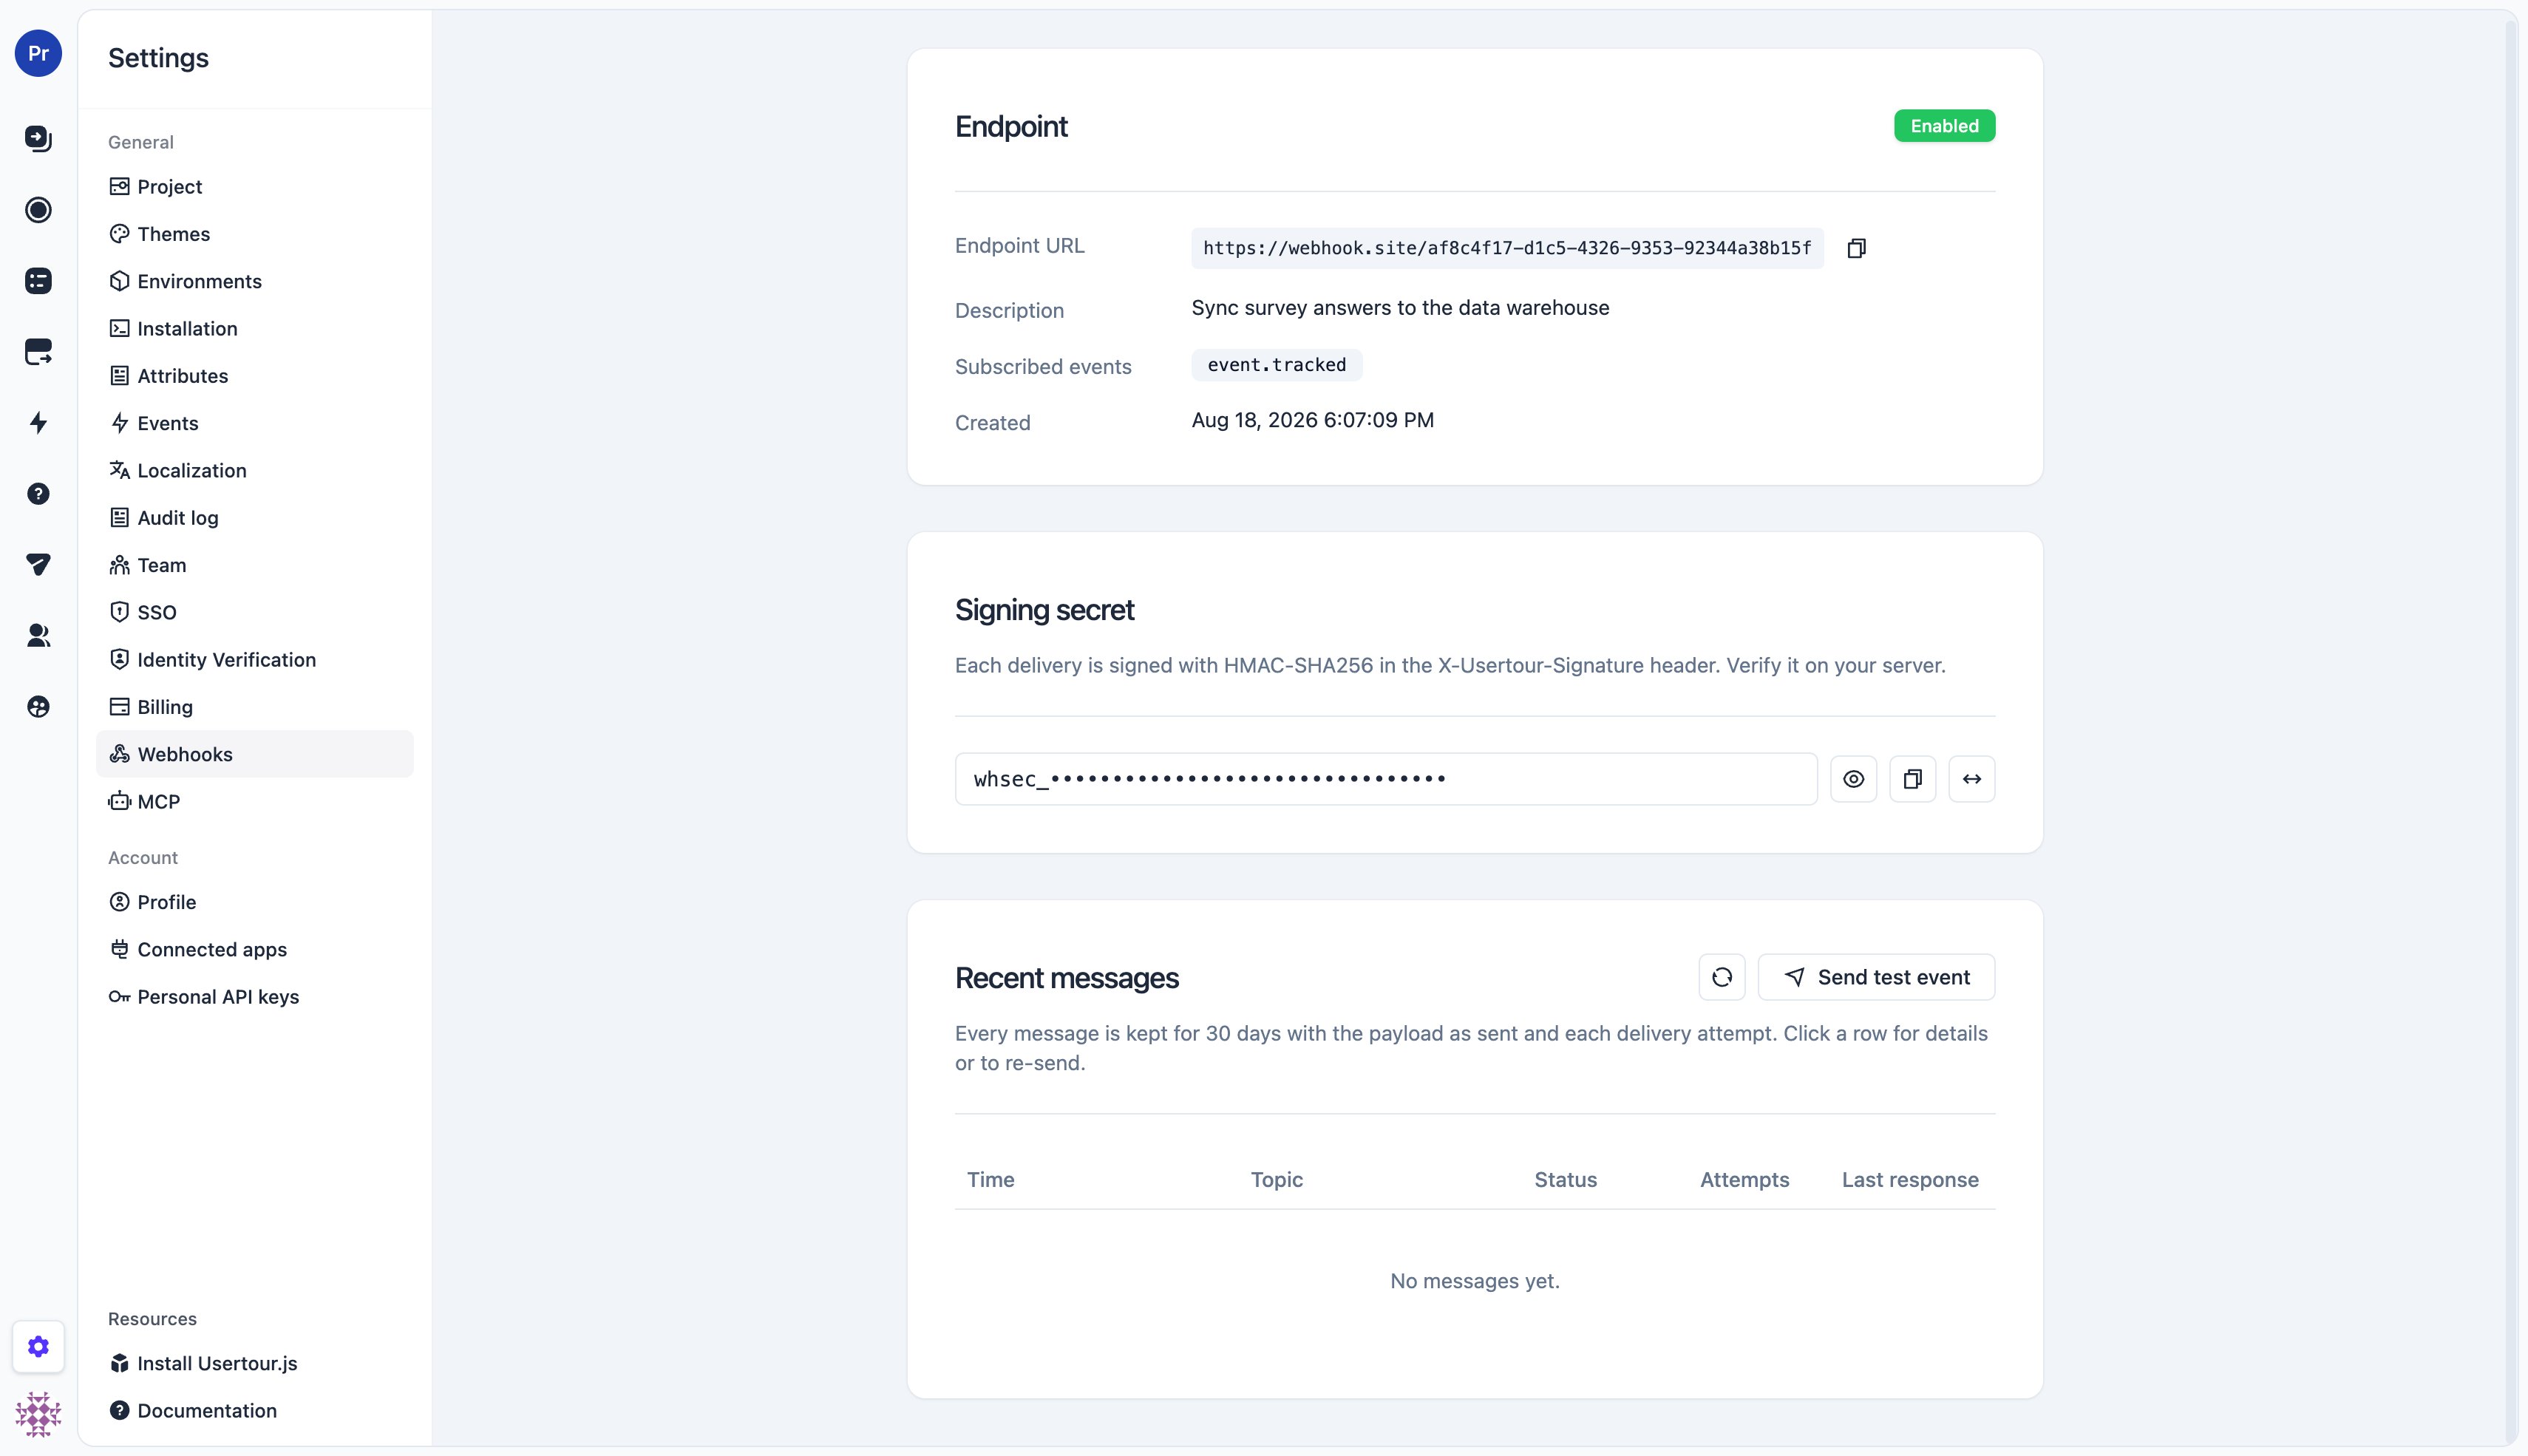The image size is (2528, 1456).
Task: Open Localization settings
Action: pyautogui.click(x=254, y=470)
